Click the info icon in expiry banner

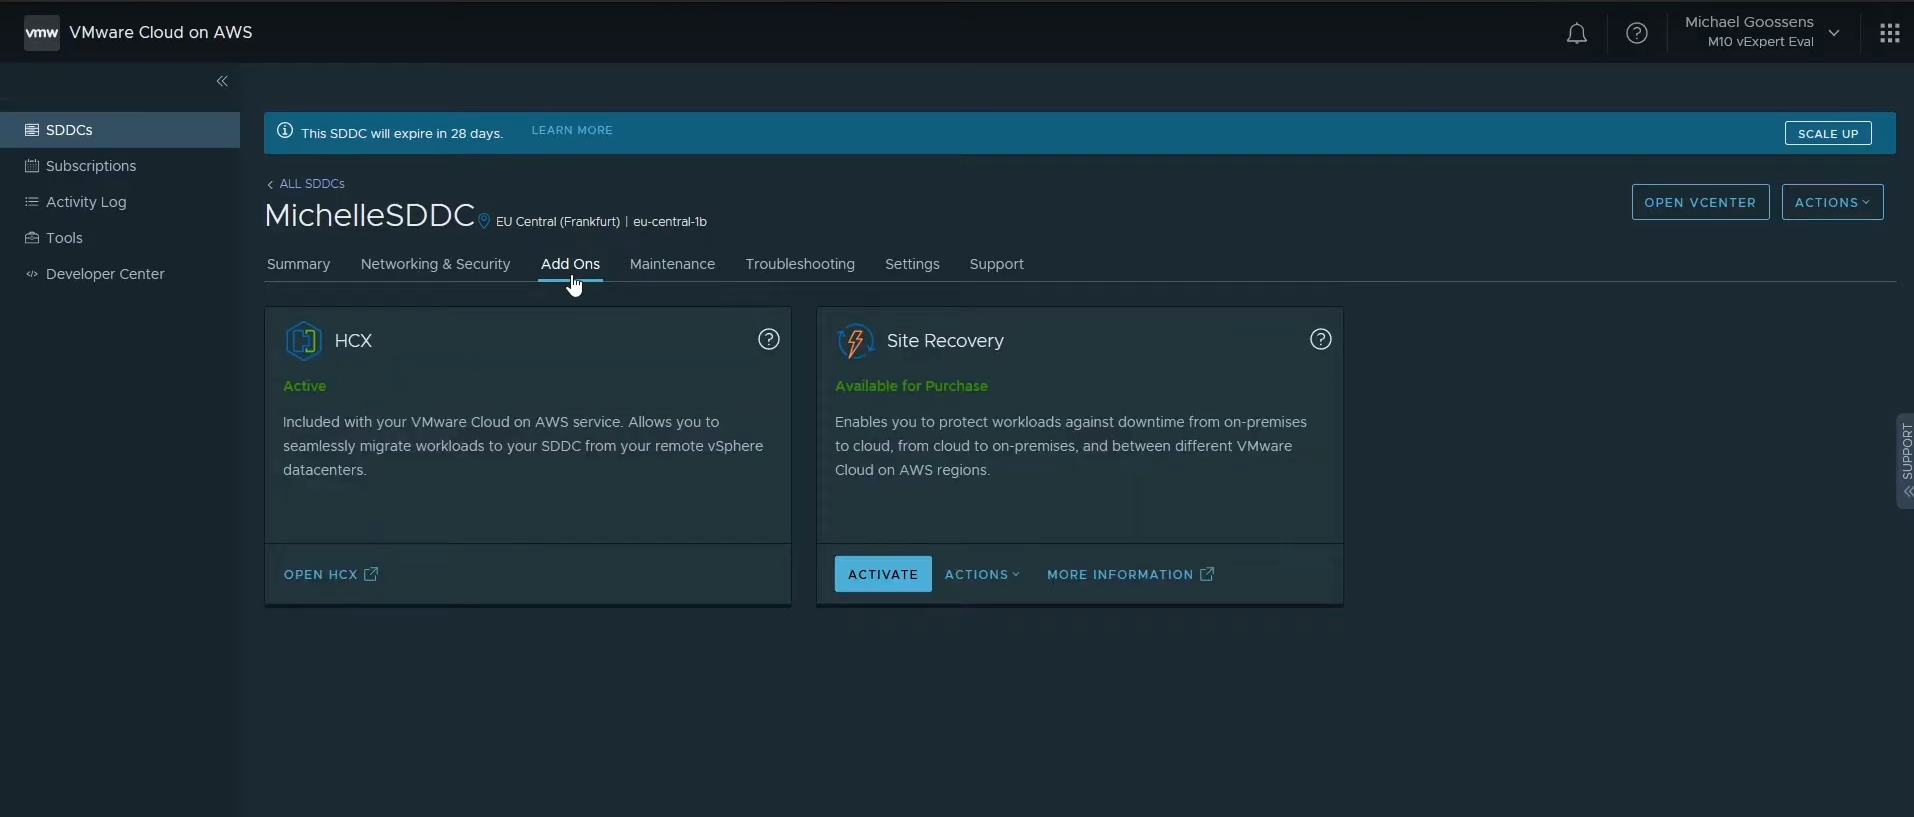click(x=285, y=131)
